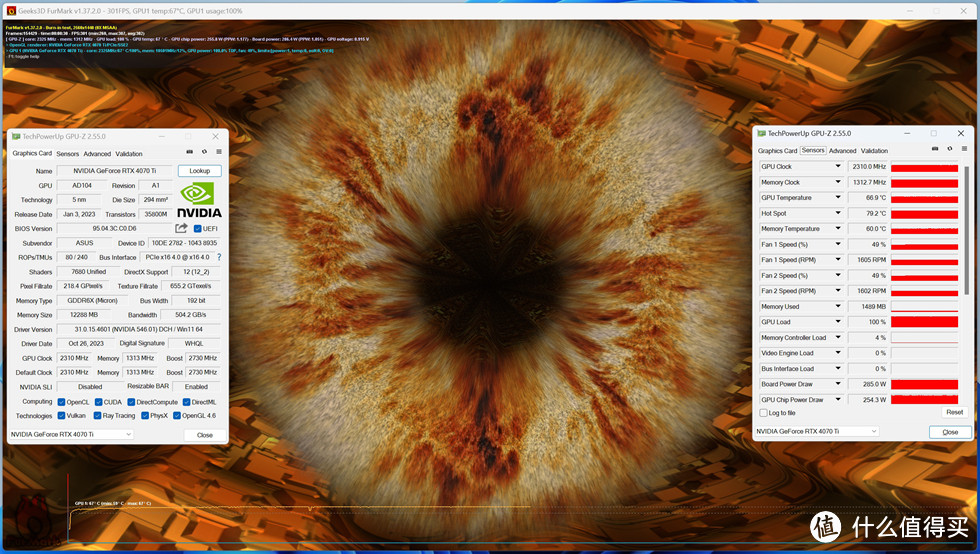The image size is (980, 554).
Task: Open GPU selector dropdown in left GPU-Z window
Action: 71,434
